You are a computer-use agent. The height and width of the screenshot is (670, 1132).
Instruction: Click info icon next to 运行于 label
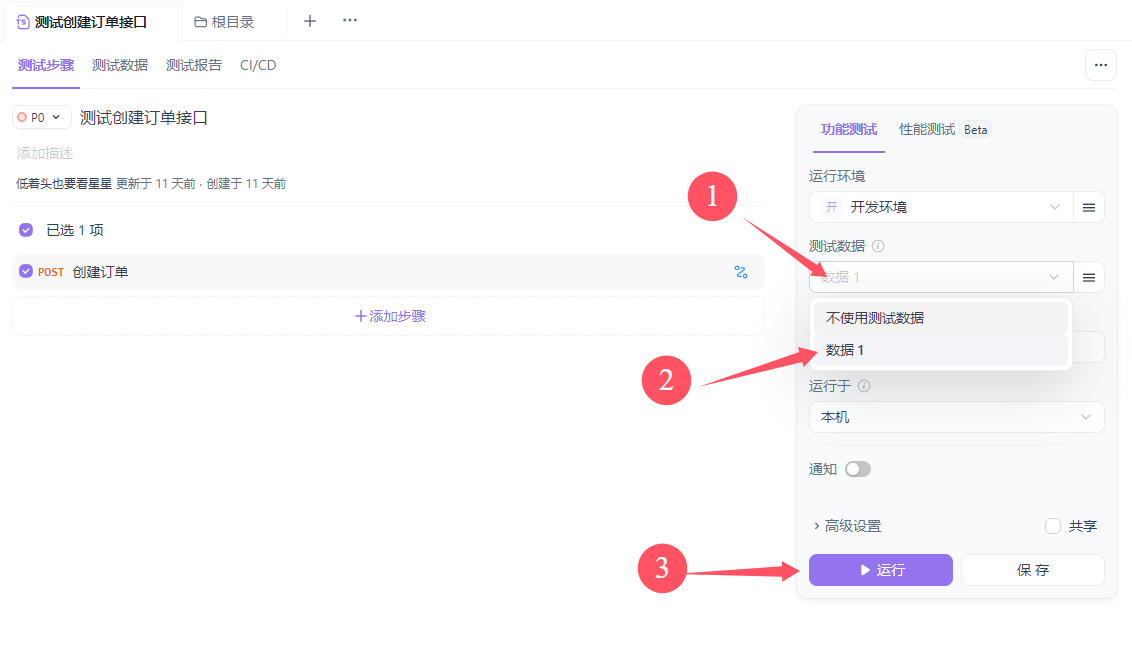coord(864,386)
